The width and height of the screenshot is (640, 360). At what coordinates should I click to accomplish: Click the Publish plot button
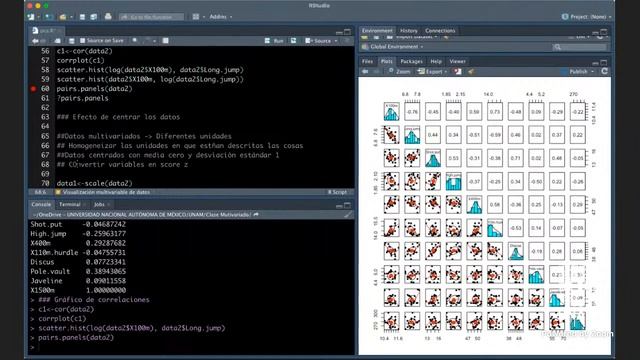tap(575, 71)
